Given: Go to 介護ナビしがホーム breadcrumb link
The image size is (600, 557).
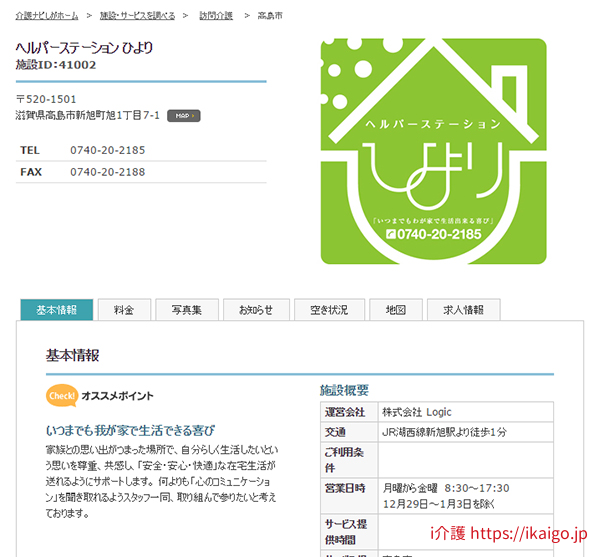Looking at the screenshot, I should (46, 16).
